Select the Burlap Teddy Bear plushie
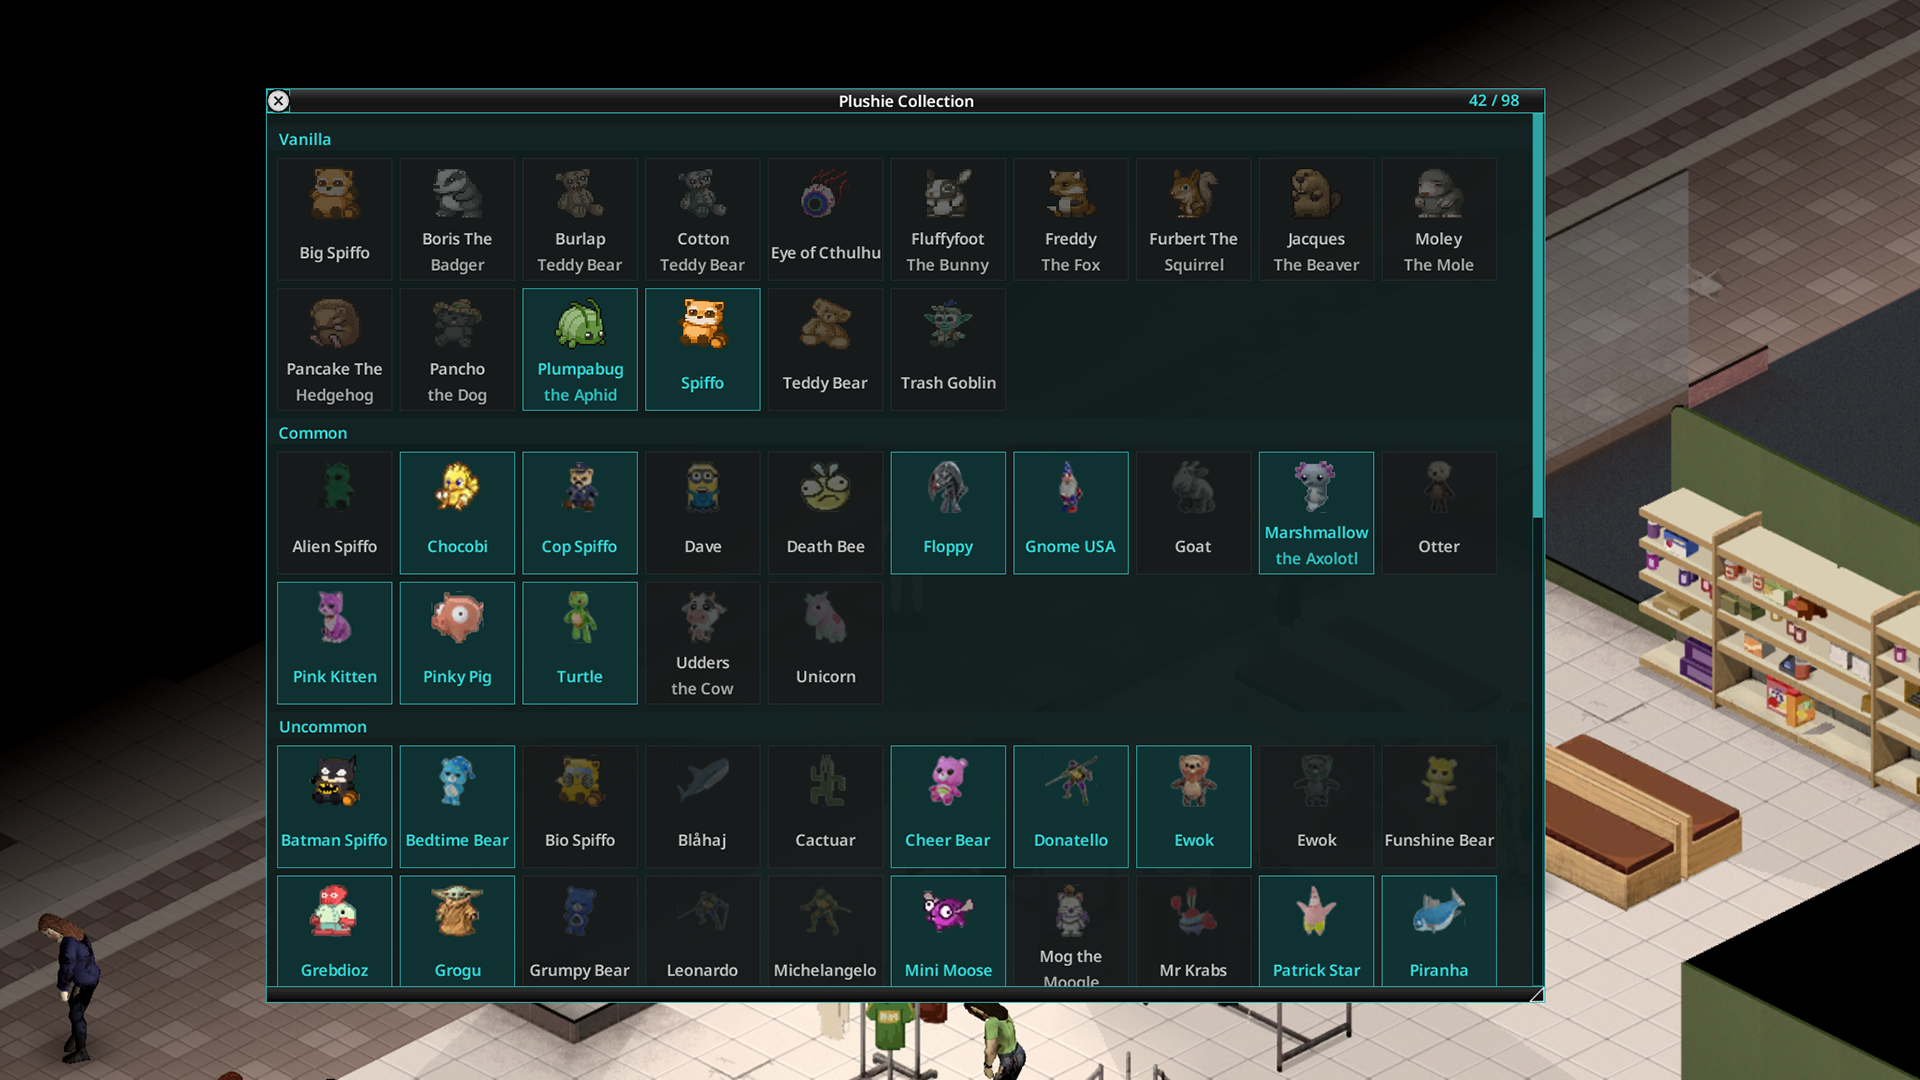Image resolution: width=1920 pixels, height=1080 pixels. click(x=580, y=219)
